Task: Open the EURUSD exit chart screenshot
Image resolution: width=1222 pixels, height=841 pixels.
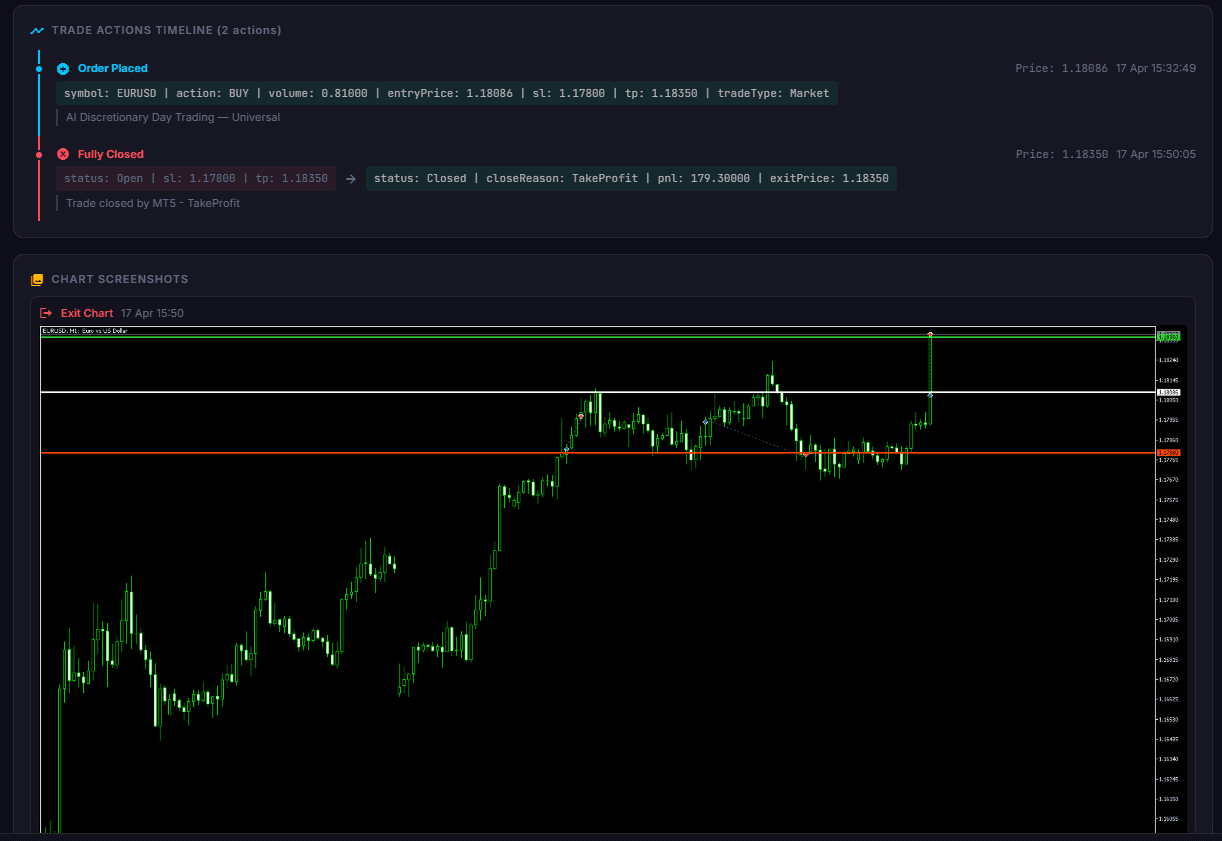Action: (612, 578)
